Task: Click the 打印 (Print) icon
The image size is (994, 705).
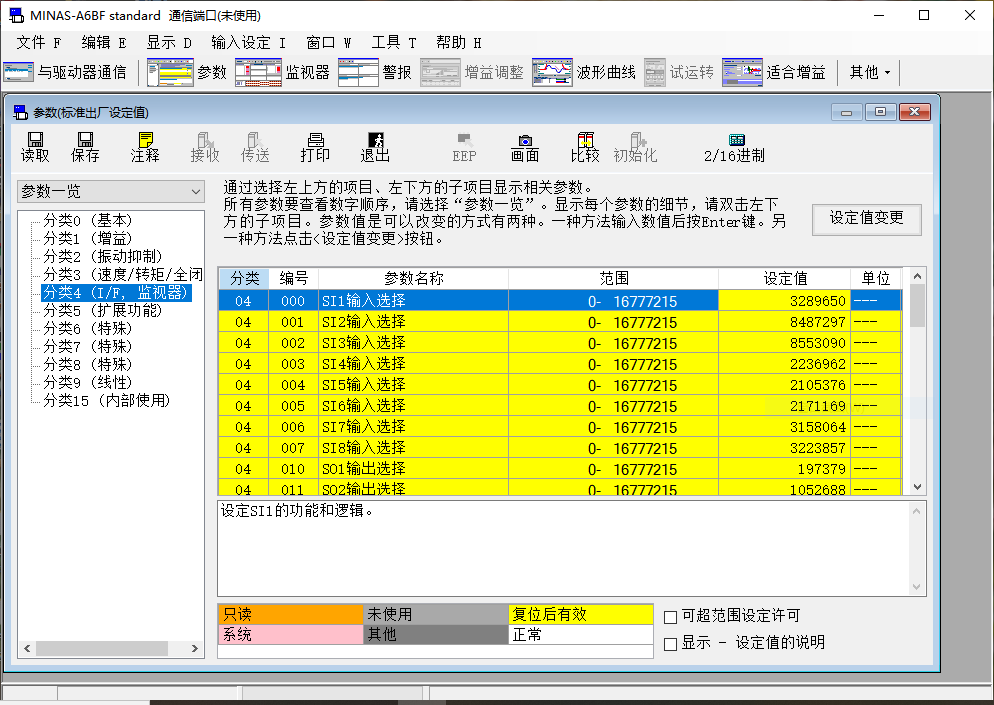Action: click(x=315, y=146)
